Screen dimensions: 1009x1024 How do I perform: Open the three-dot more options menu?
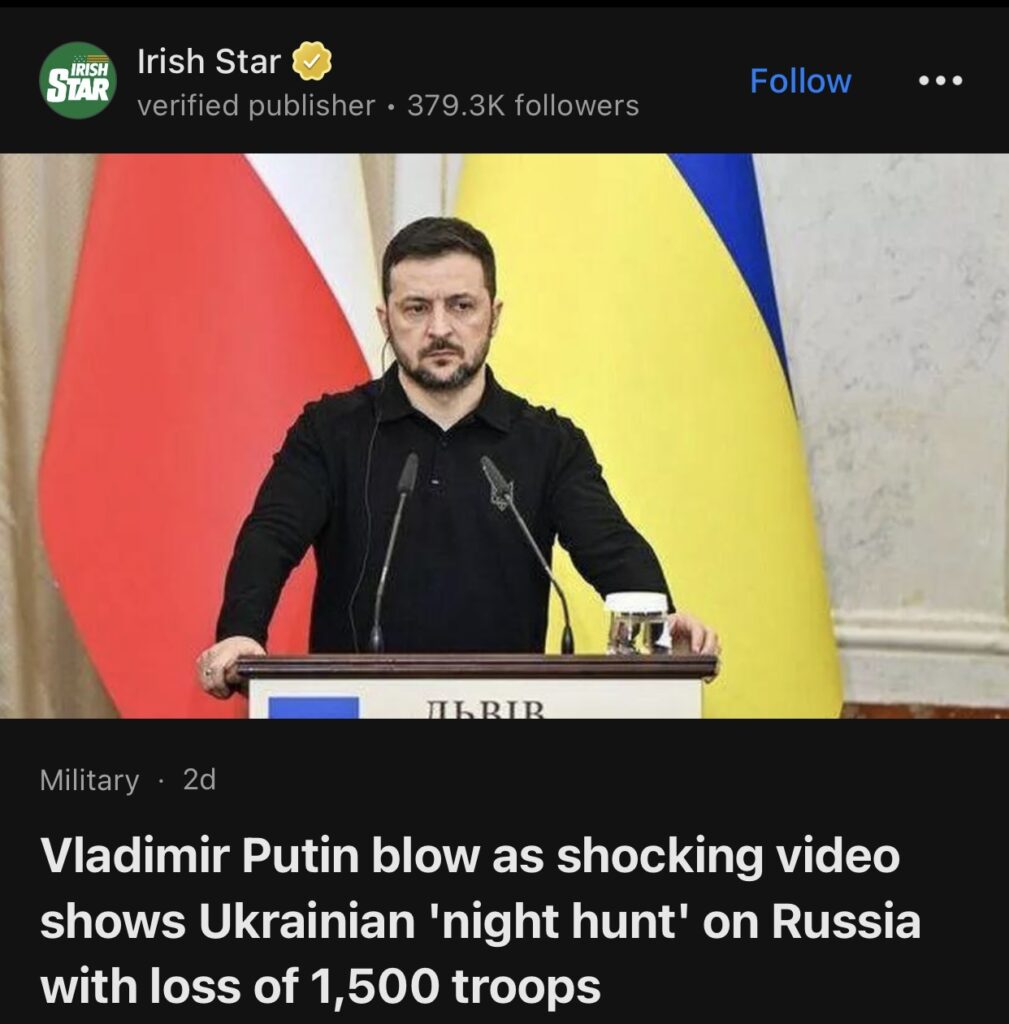[x=940, y=81]
